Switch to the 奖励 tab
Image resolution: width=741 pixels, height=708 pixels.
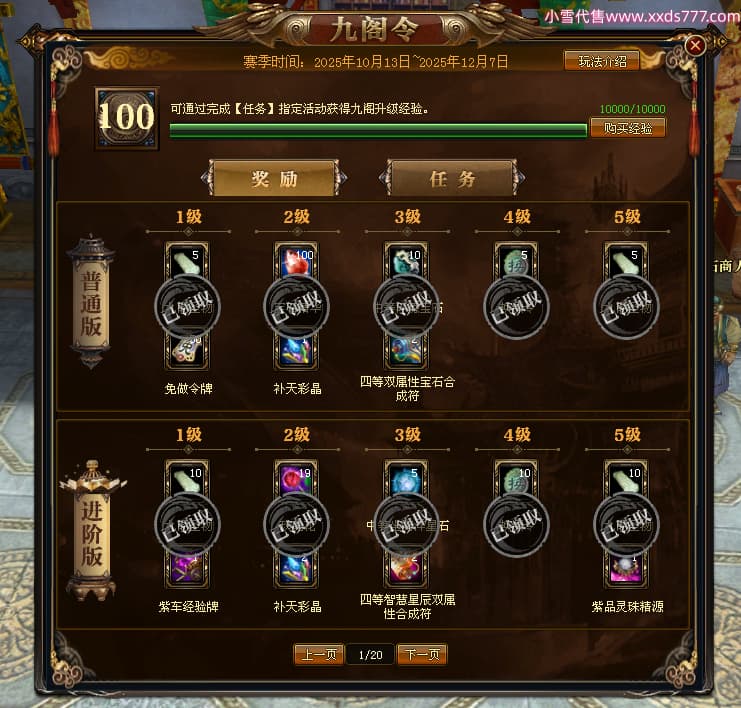click(x=274, y=178)
